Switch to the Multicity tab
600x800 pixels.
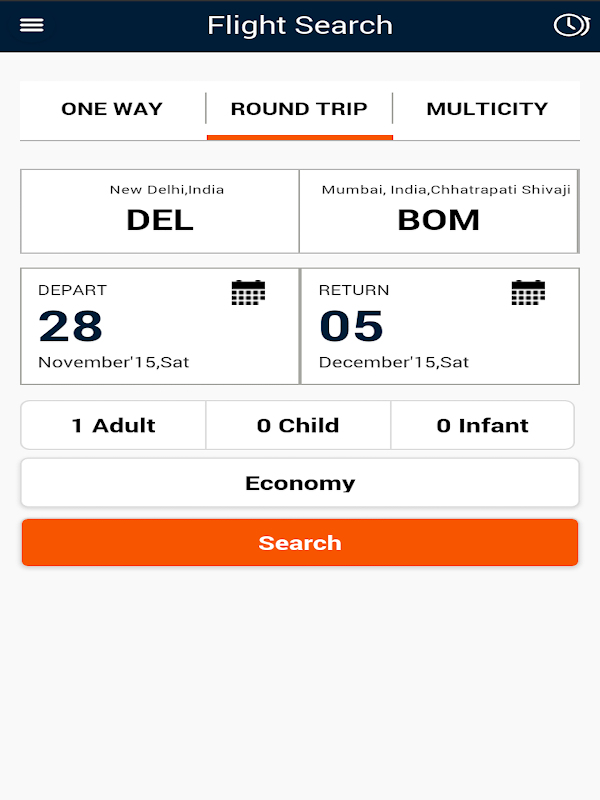pos(487,109)
